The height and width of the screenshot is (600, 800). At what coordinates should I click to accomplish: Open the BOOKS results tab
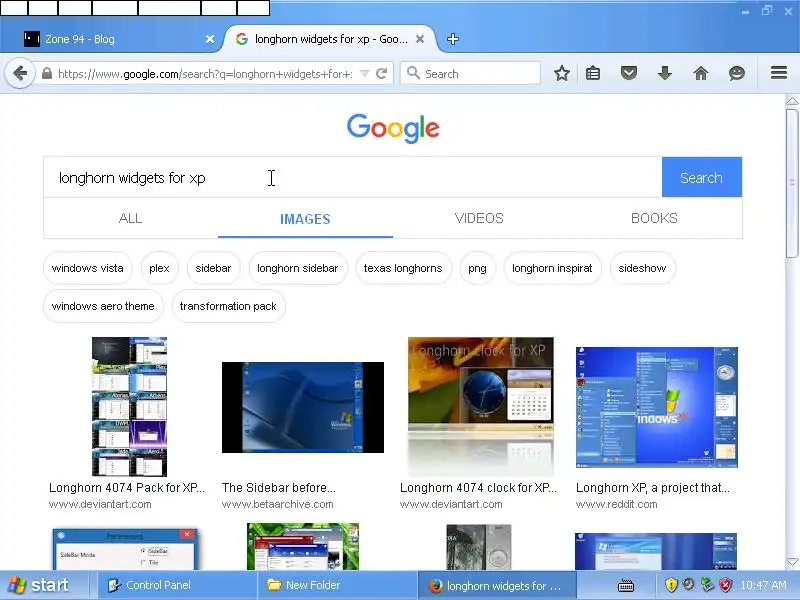pyautogui.click(x=654, y=218)
